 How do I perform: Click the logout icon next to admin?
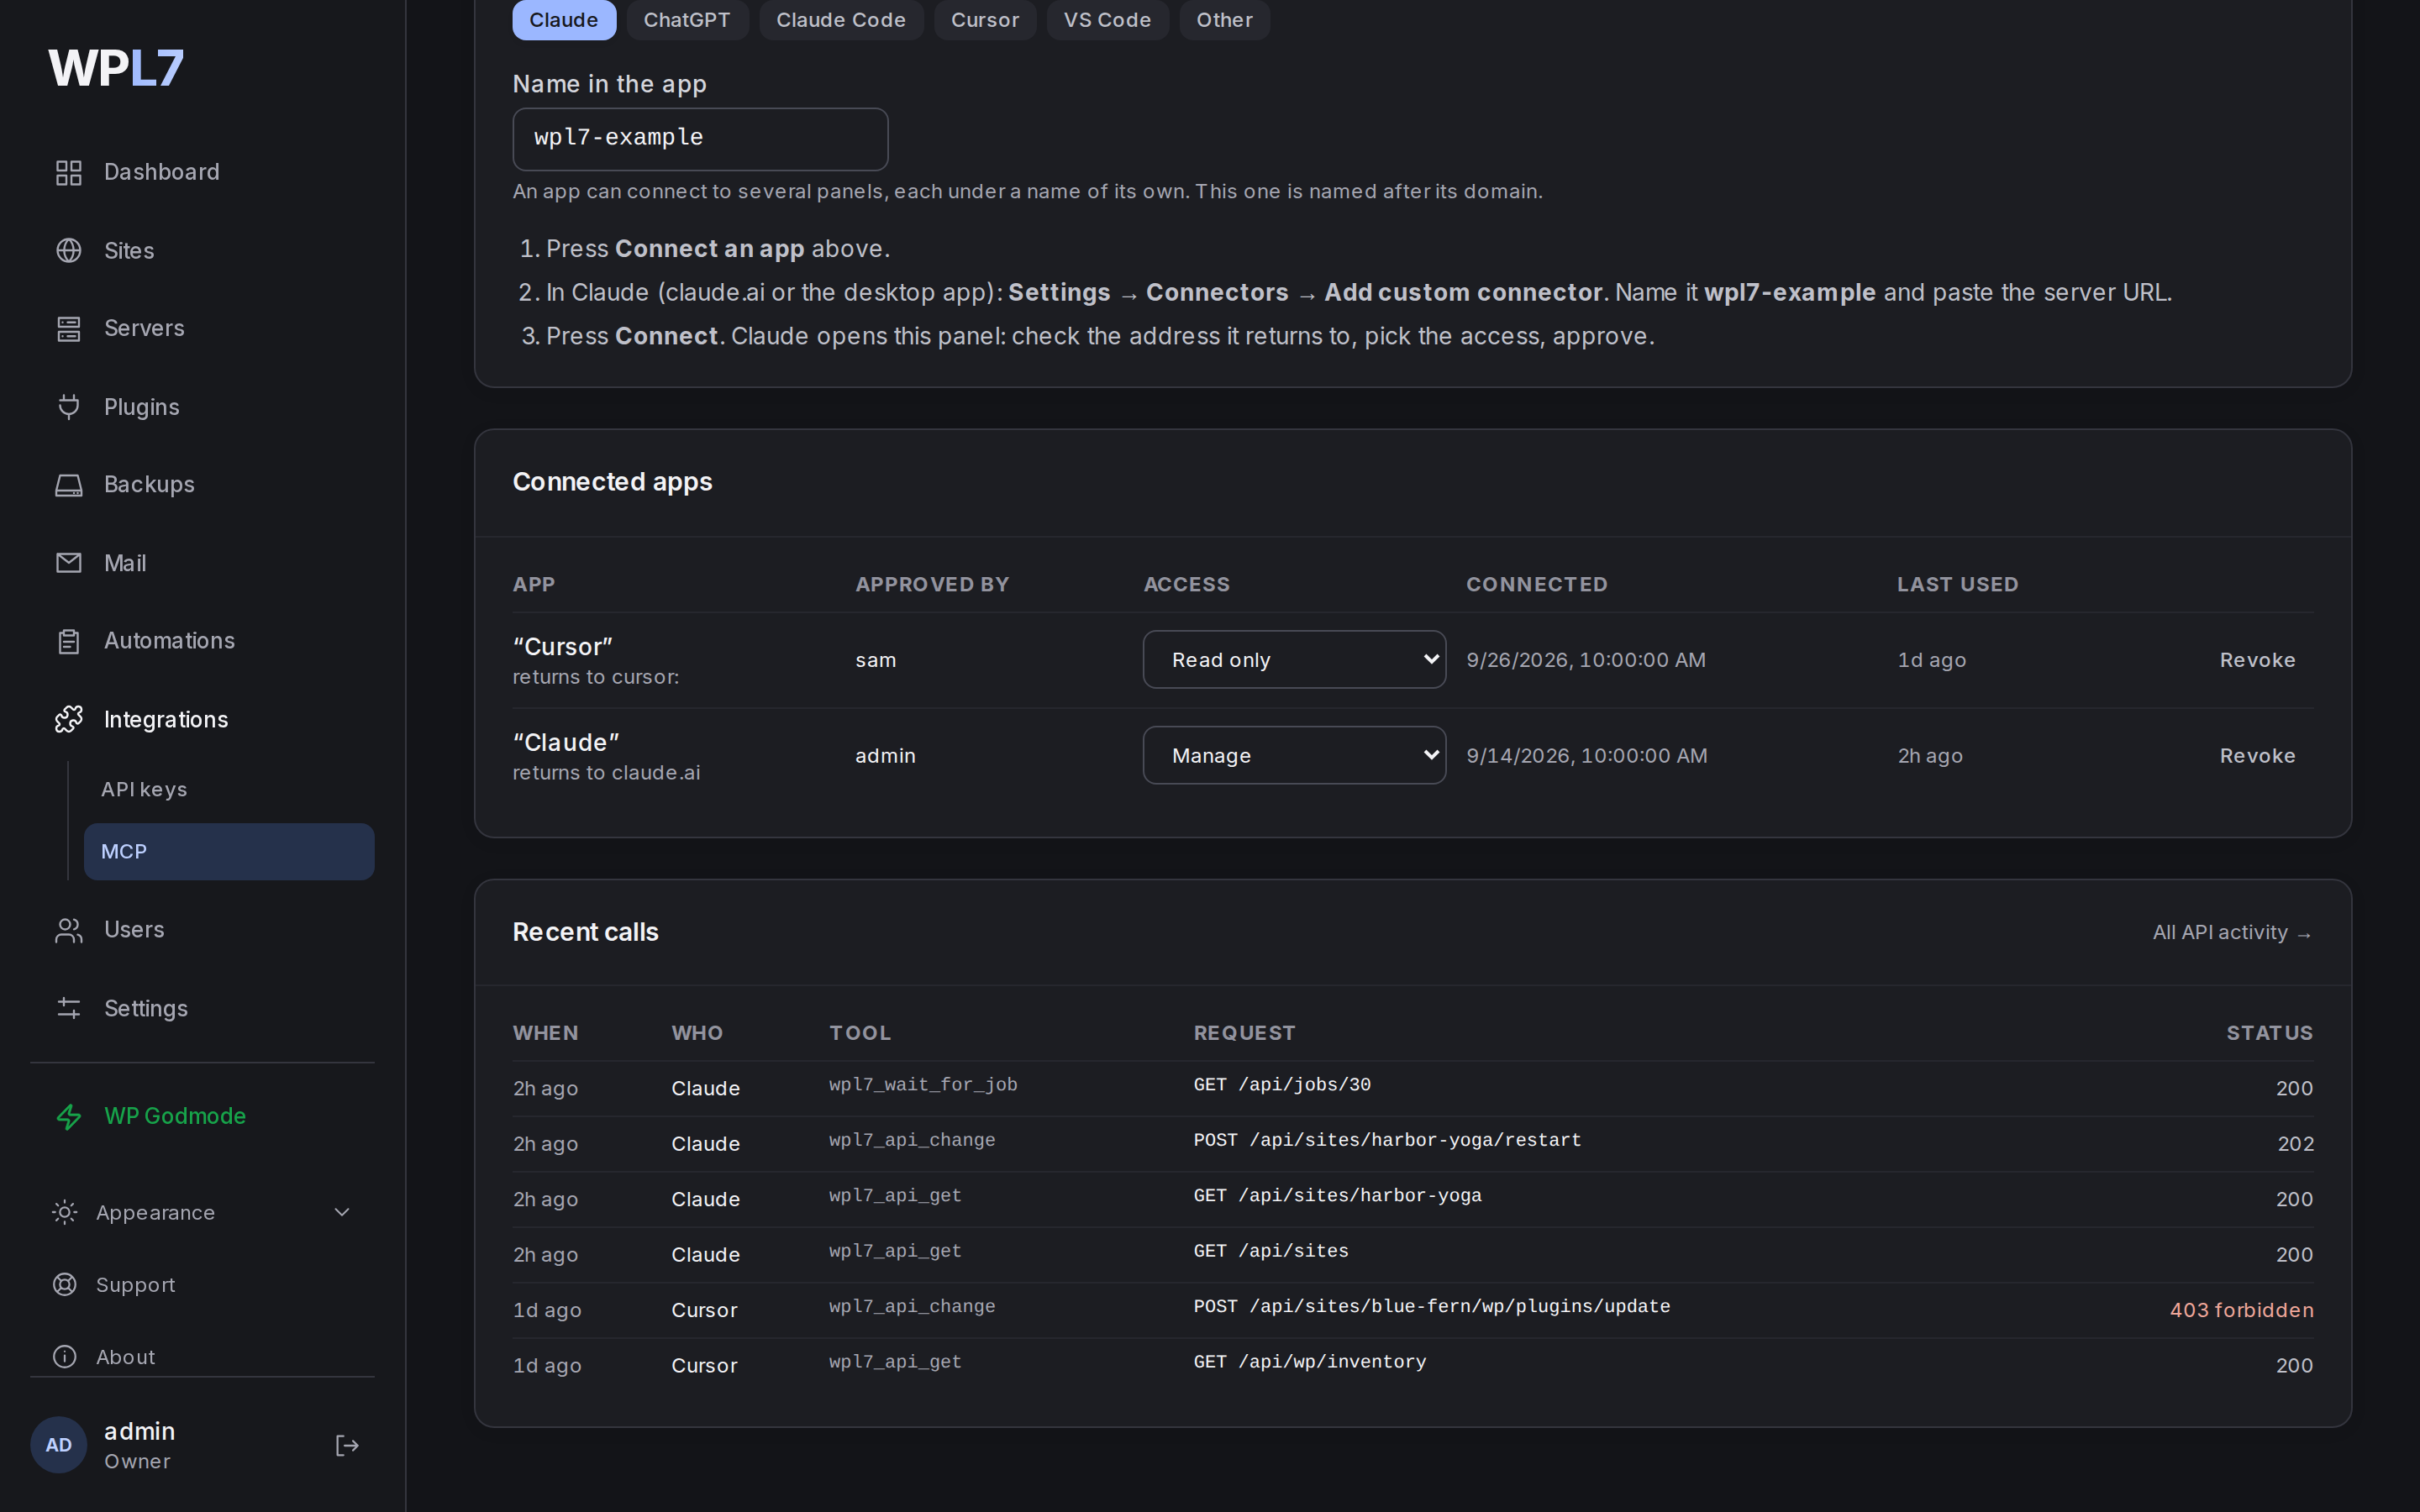point(347,1445)
